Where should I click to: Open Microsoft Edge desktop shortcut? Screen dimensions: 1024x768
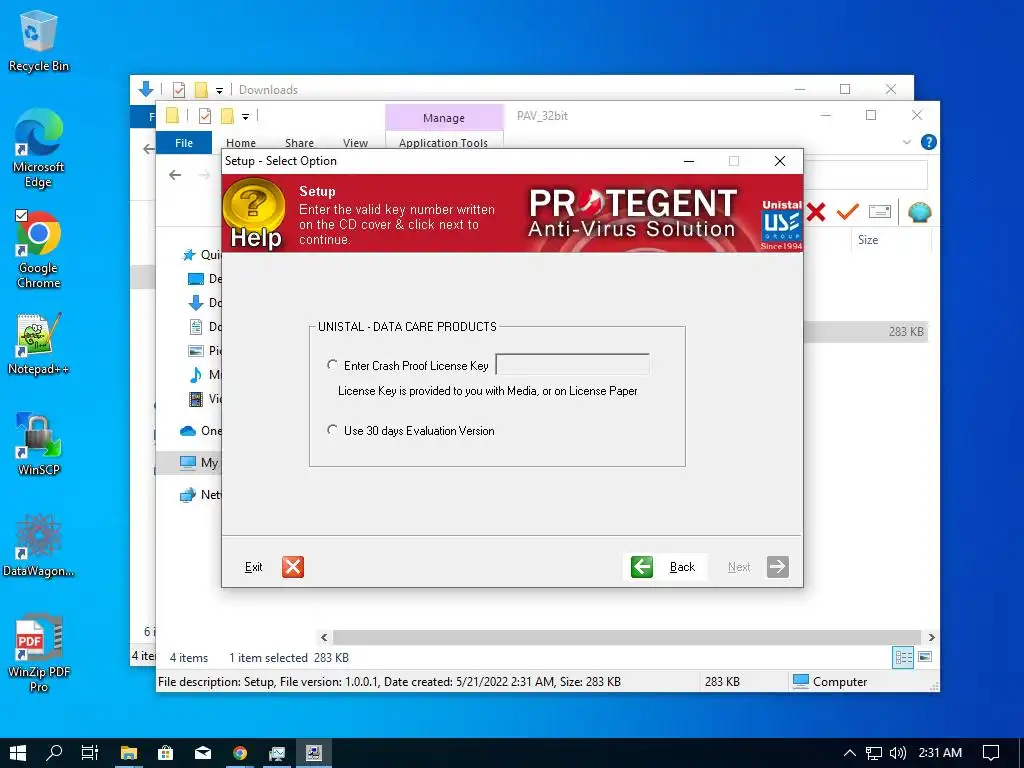click(39, 149)
